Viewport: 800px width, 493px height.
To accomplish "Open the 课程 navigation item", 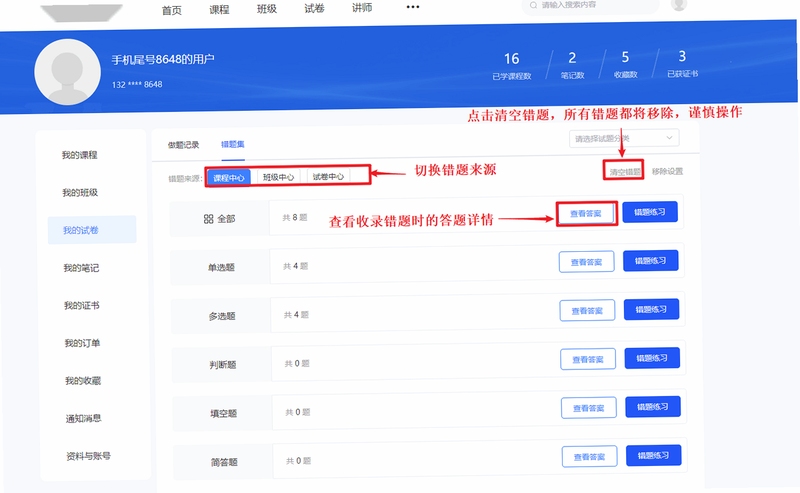I will point(219,10).
